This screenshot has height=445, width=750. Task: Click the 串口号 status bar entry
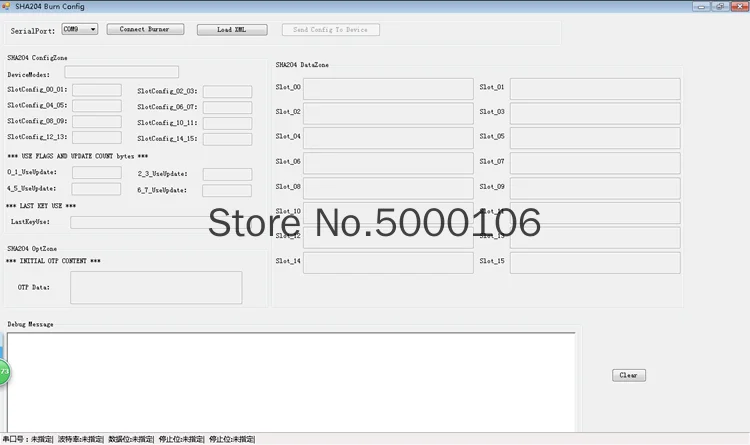[28, 439]
